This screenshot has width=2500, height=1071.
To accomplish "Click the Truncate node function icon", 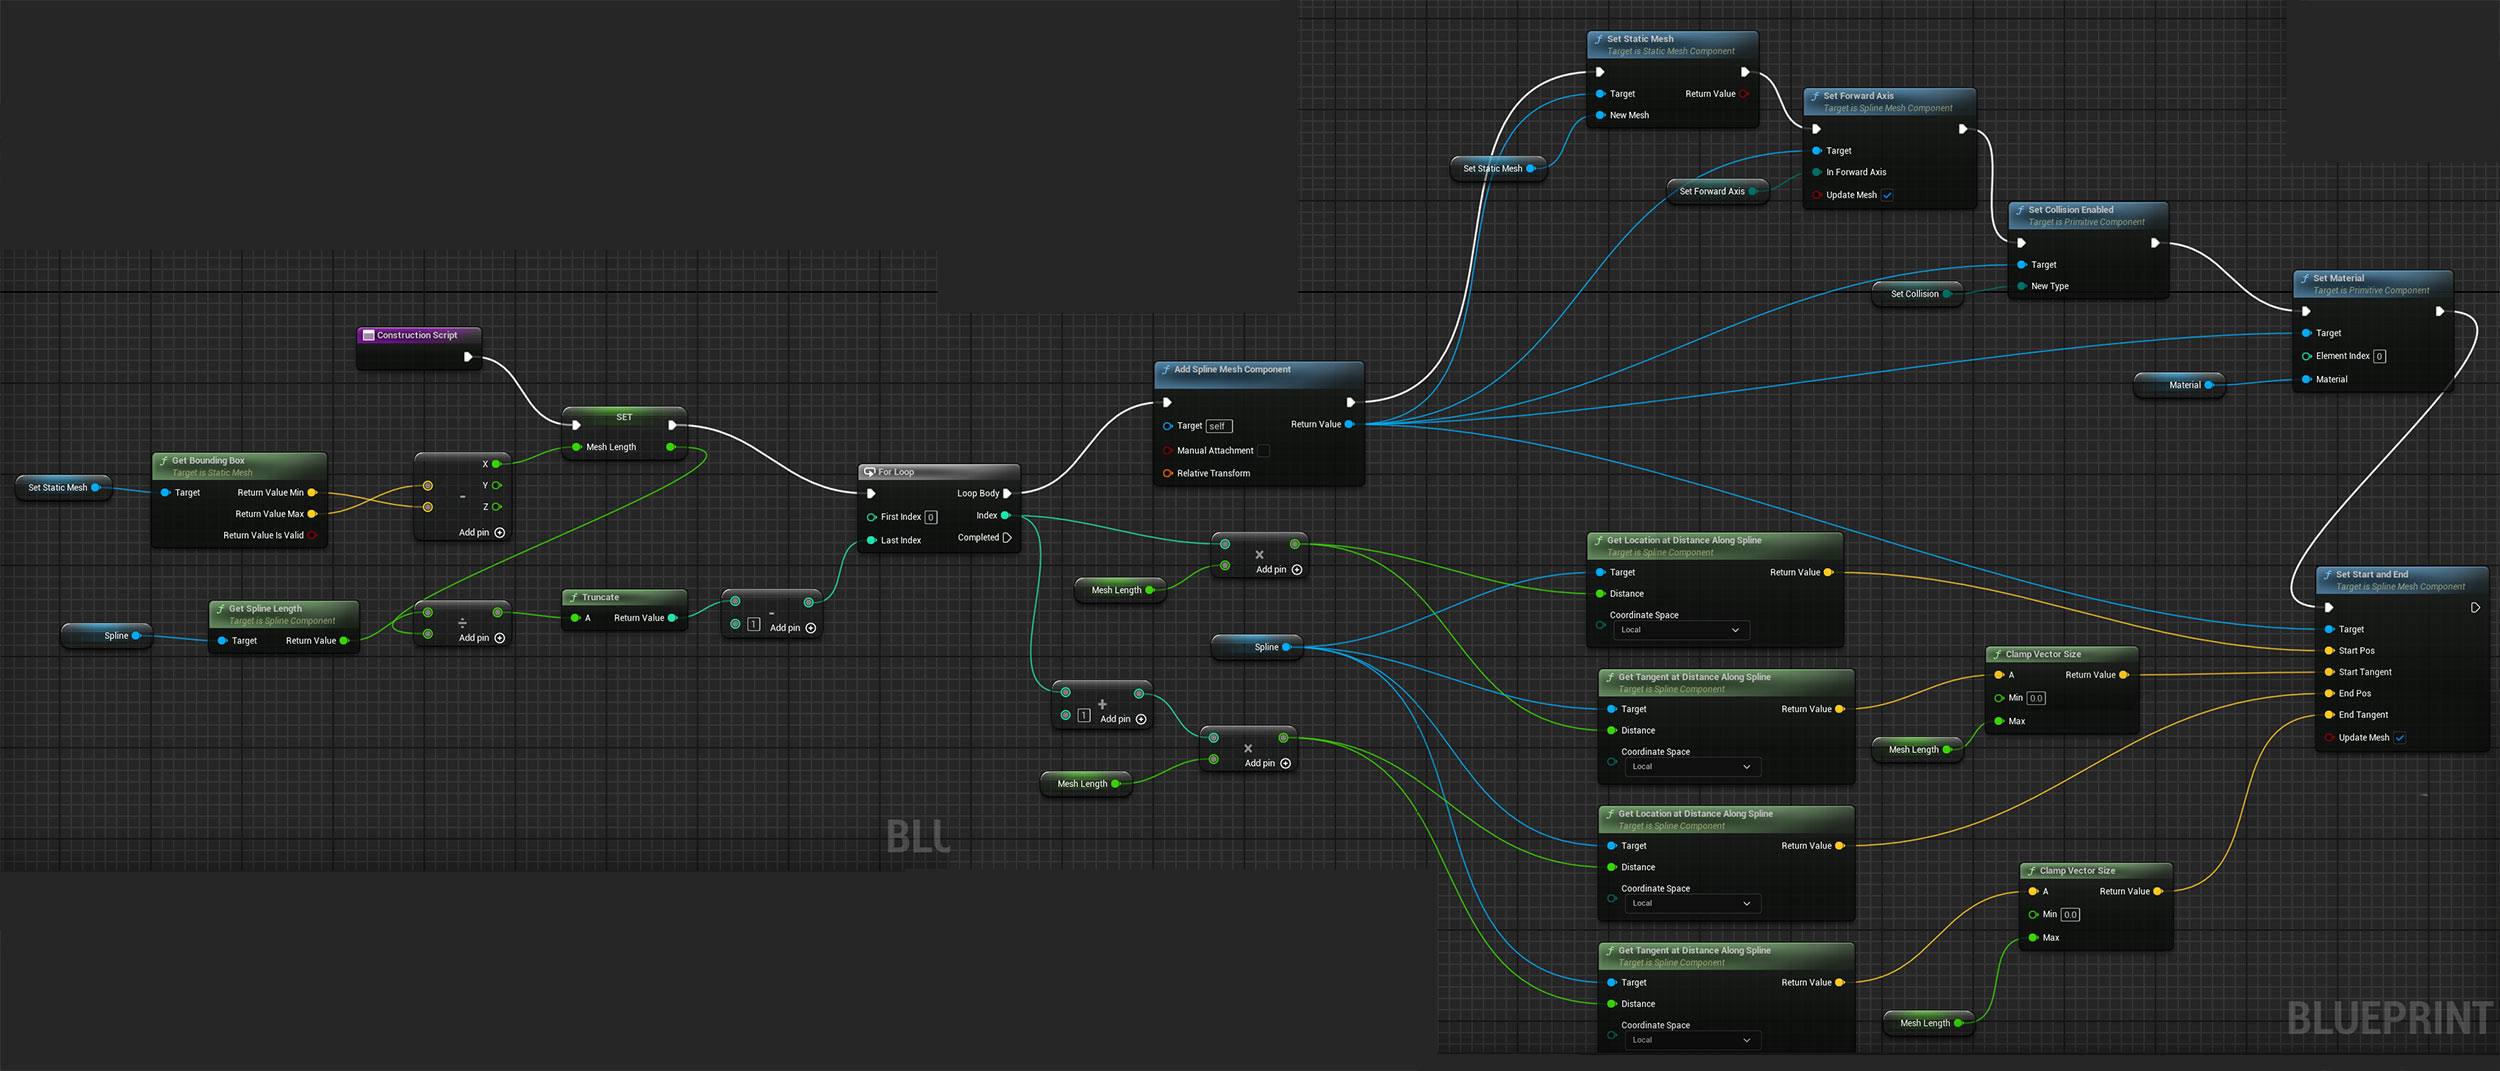I will point(574,597).
